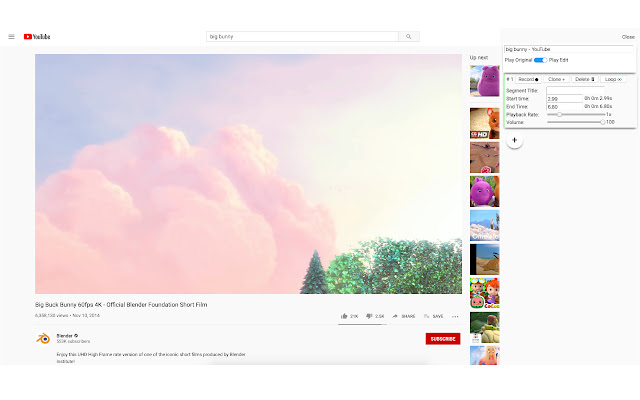Click the Blender channel name

64,336
